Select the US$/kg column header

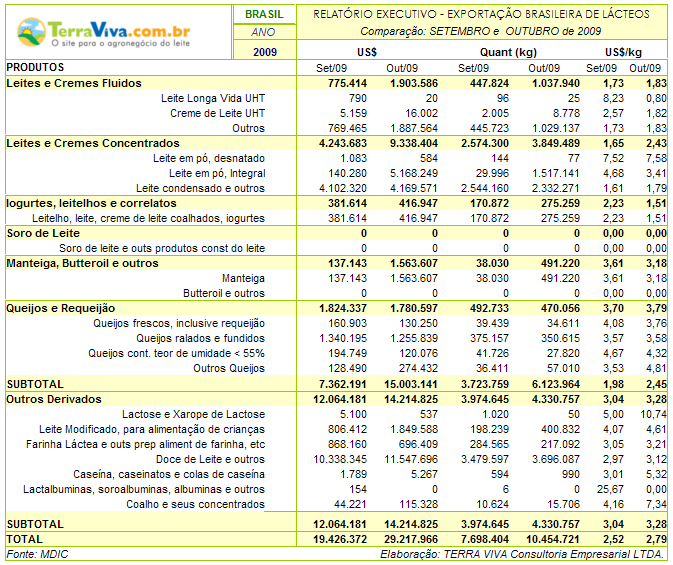pyautogui.click(x=624, y=51)
